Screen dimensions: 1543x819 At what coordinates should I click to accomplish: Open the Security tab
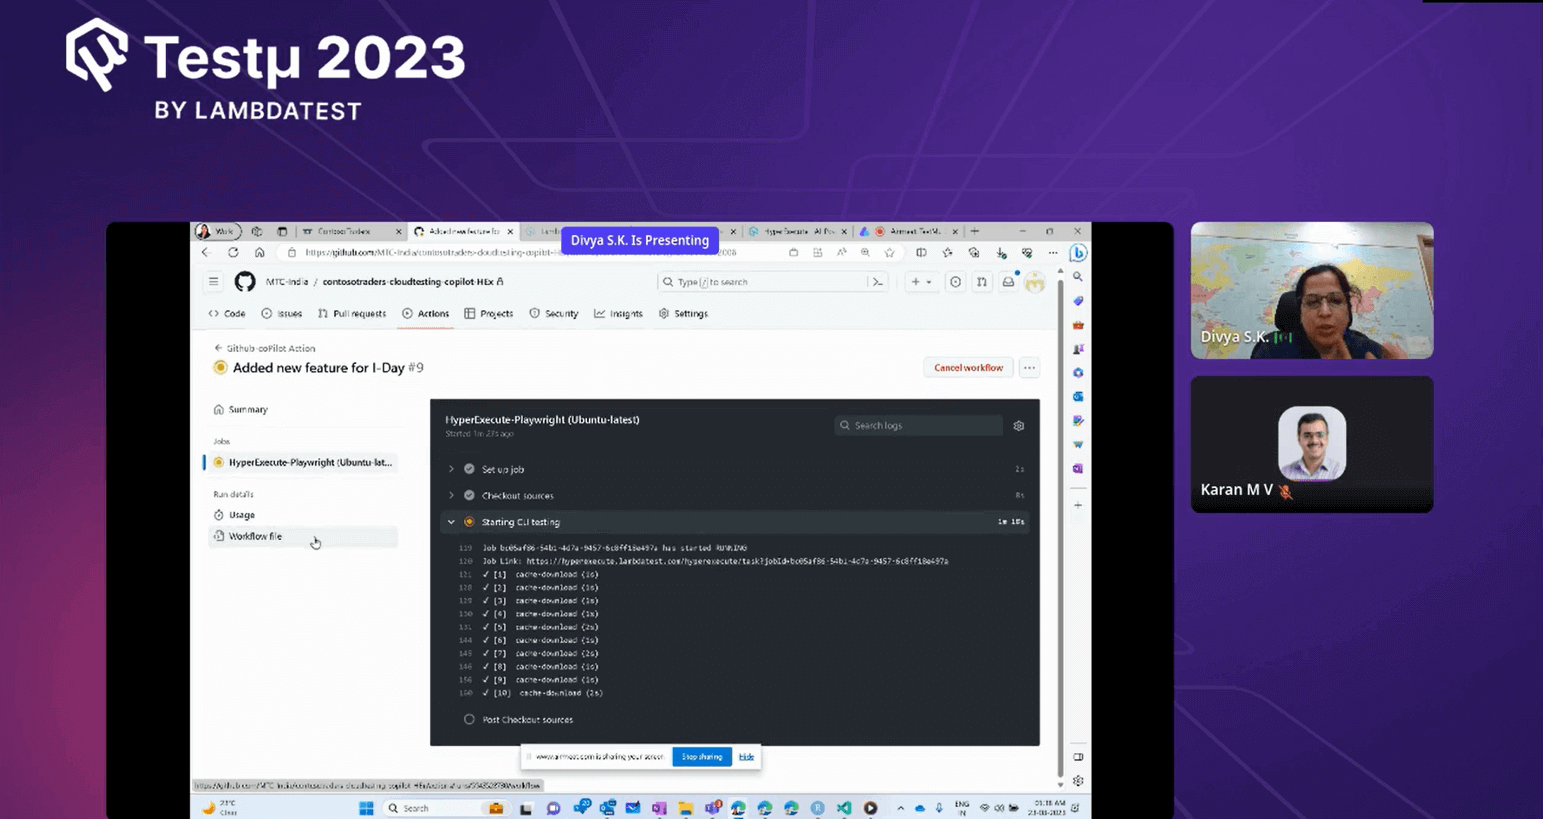[554, 314]
